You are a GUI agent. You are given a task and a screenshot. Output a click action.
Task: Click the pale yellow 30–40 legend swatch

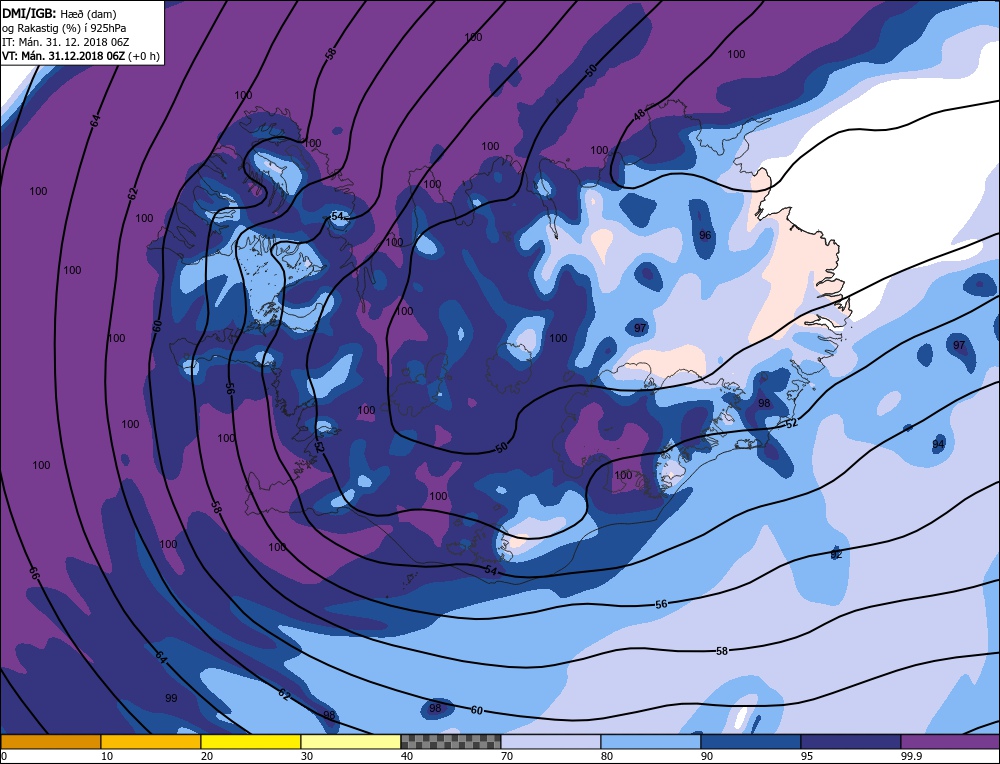click(x=351, y=741)
